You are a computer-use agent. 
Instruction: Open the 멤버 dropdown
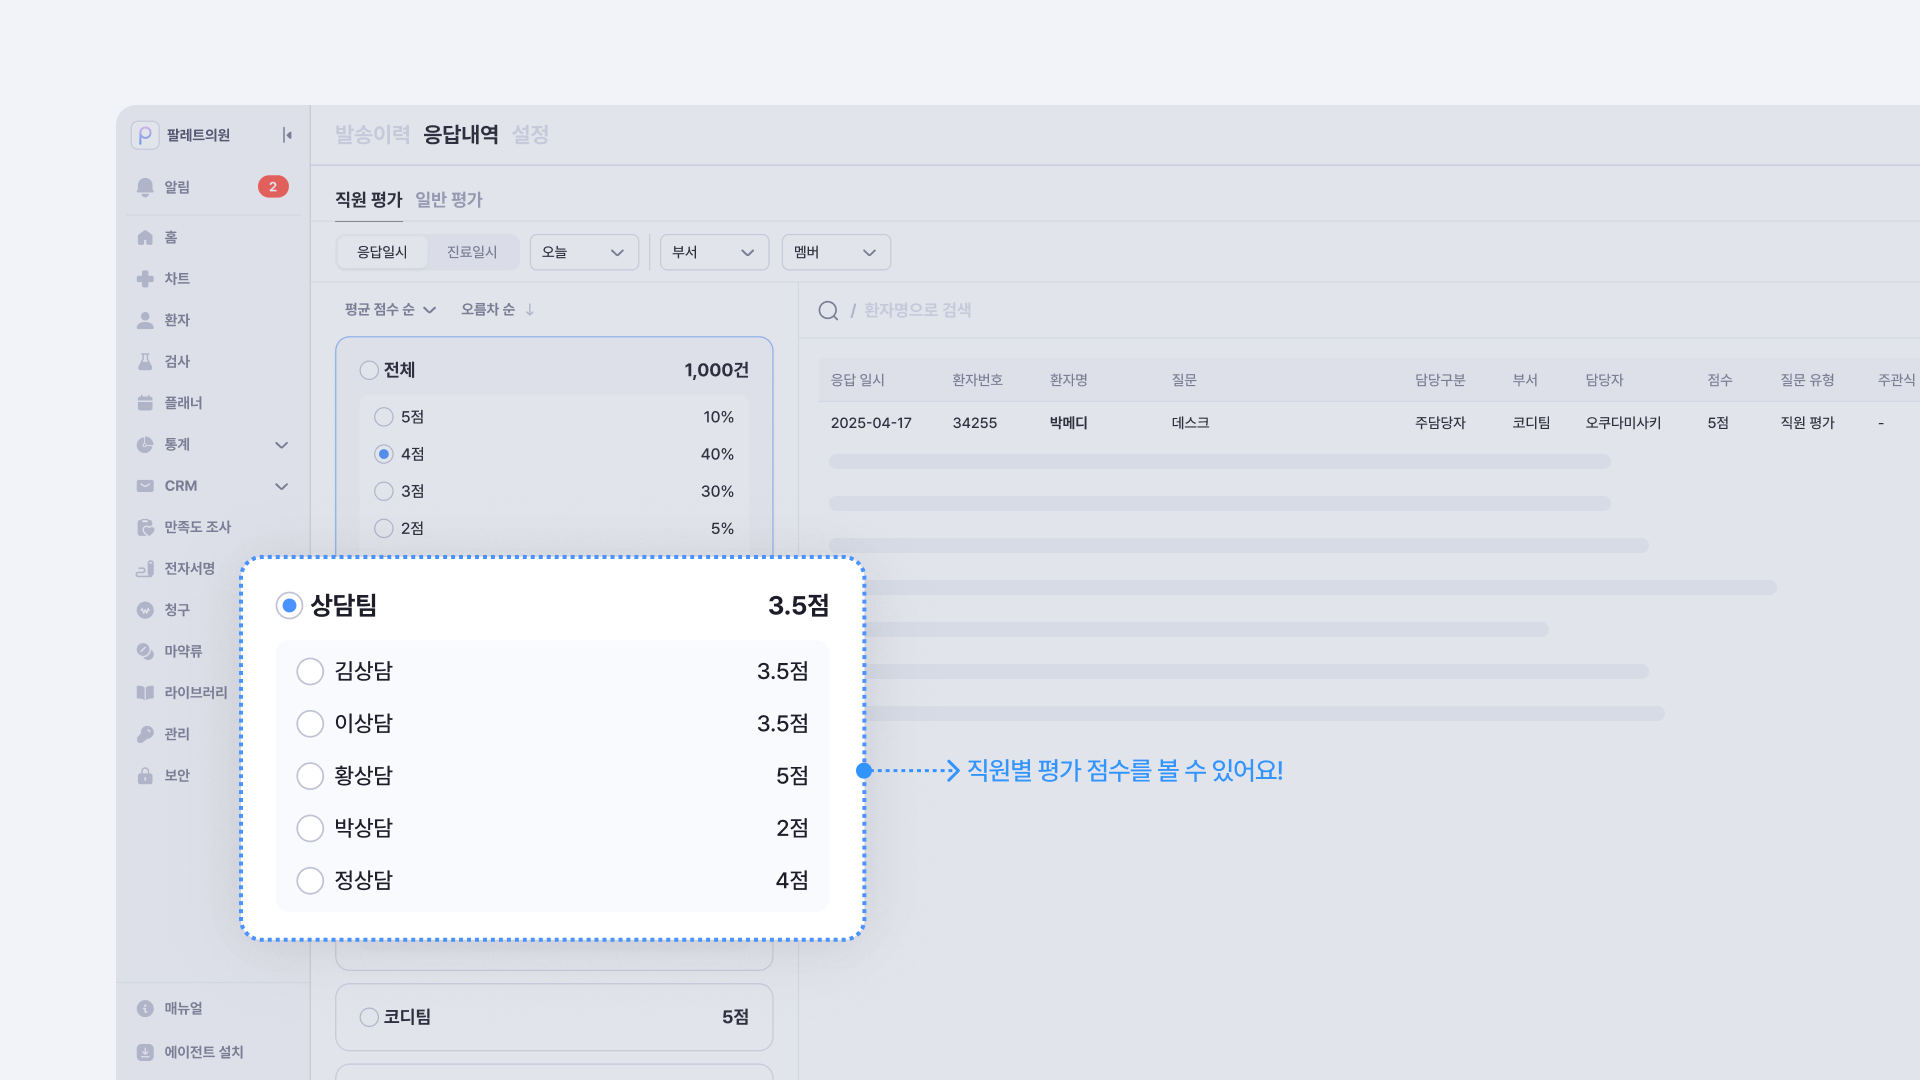click(836, 252)
